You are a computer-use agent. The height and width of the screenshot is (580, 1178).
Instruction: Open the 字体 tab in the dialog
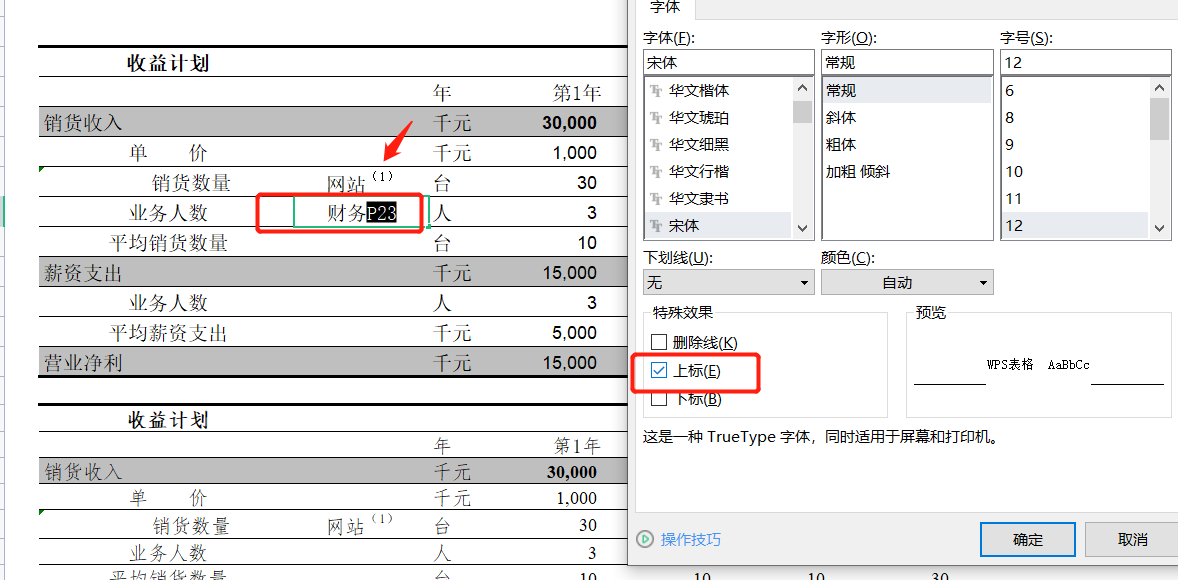(664, 8)
